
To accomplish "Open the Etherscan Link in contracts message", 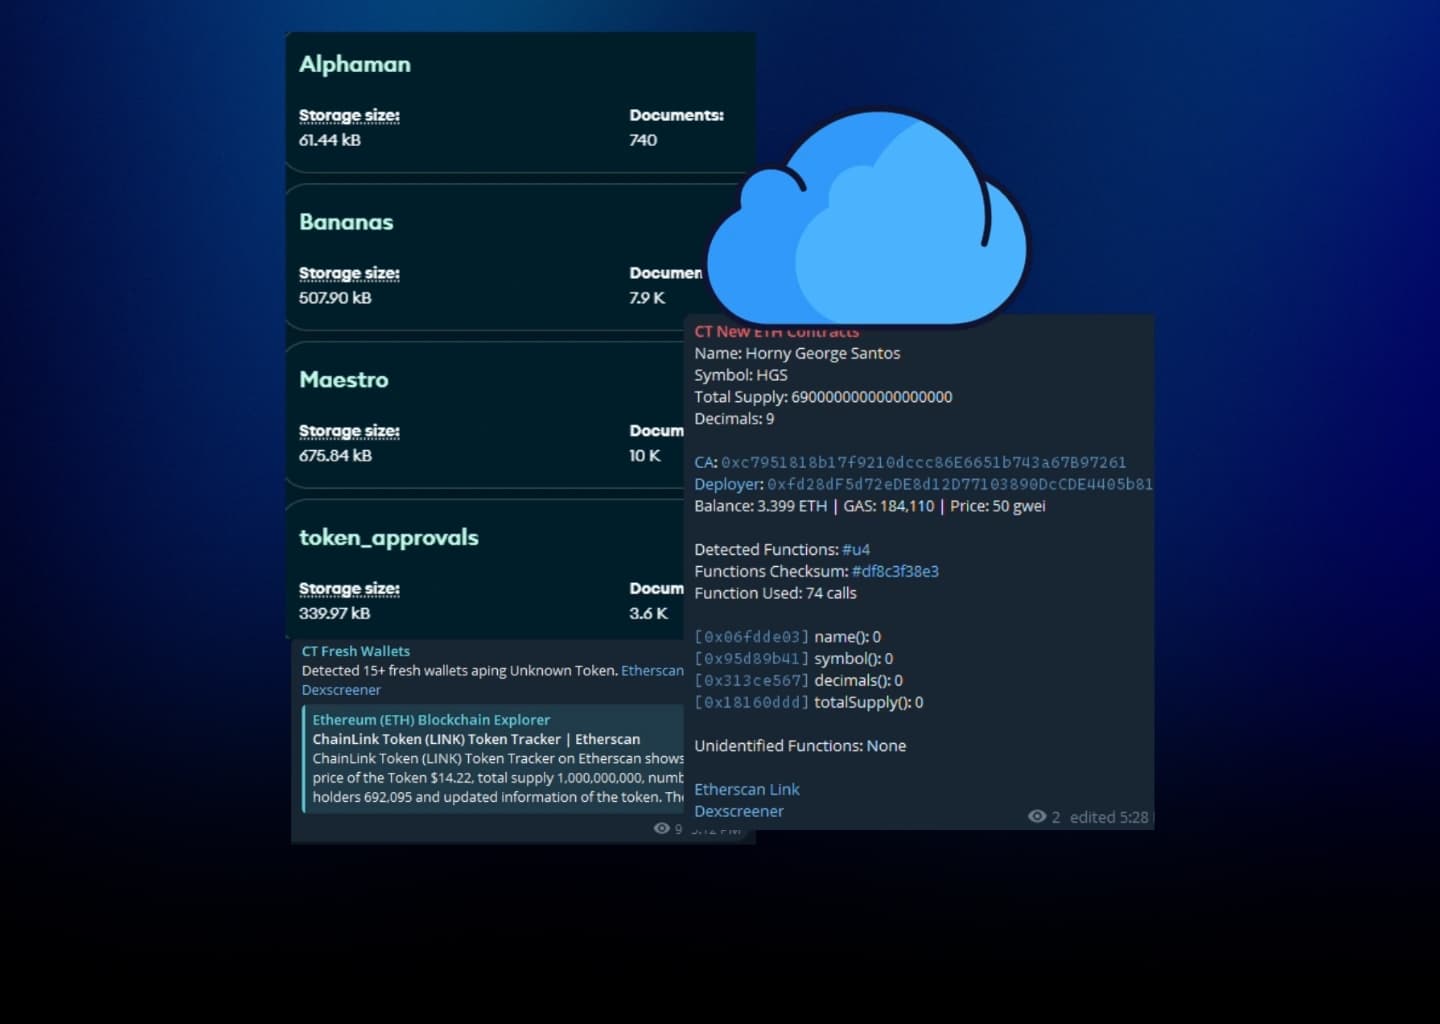I will pyautogui.click(x=746, y=790).
